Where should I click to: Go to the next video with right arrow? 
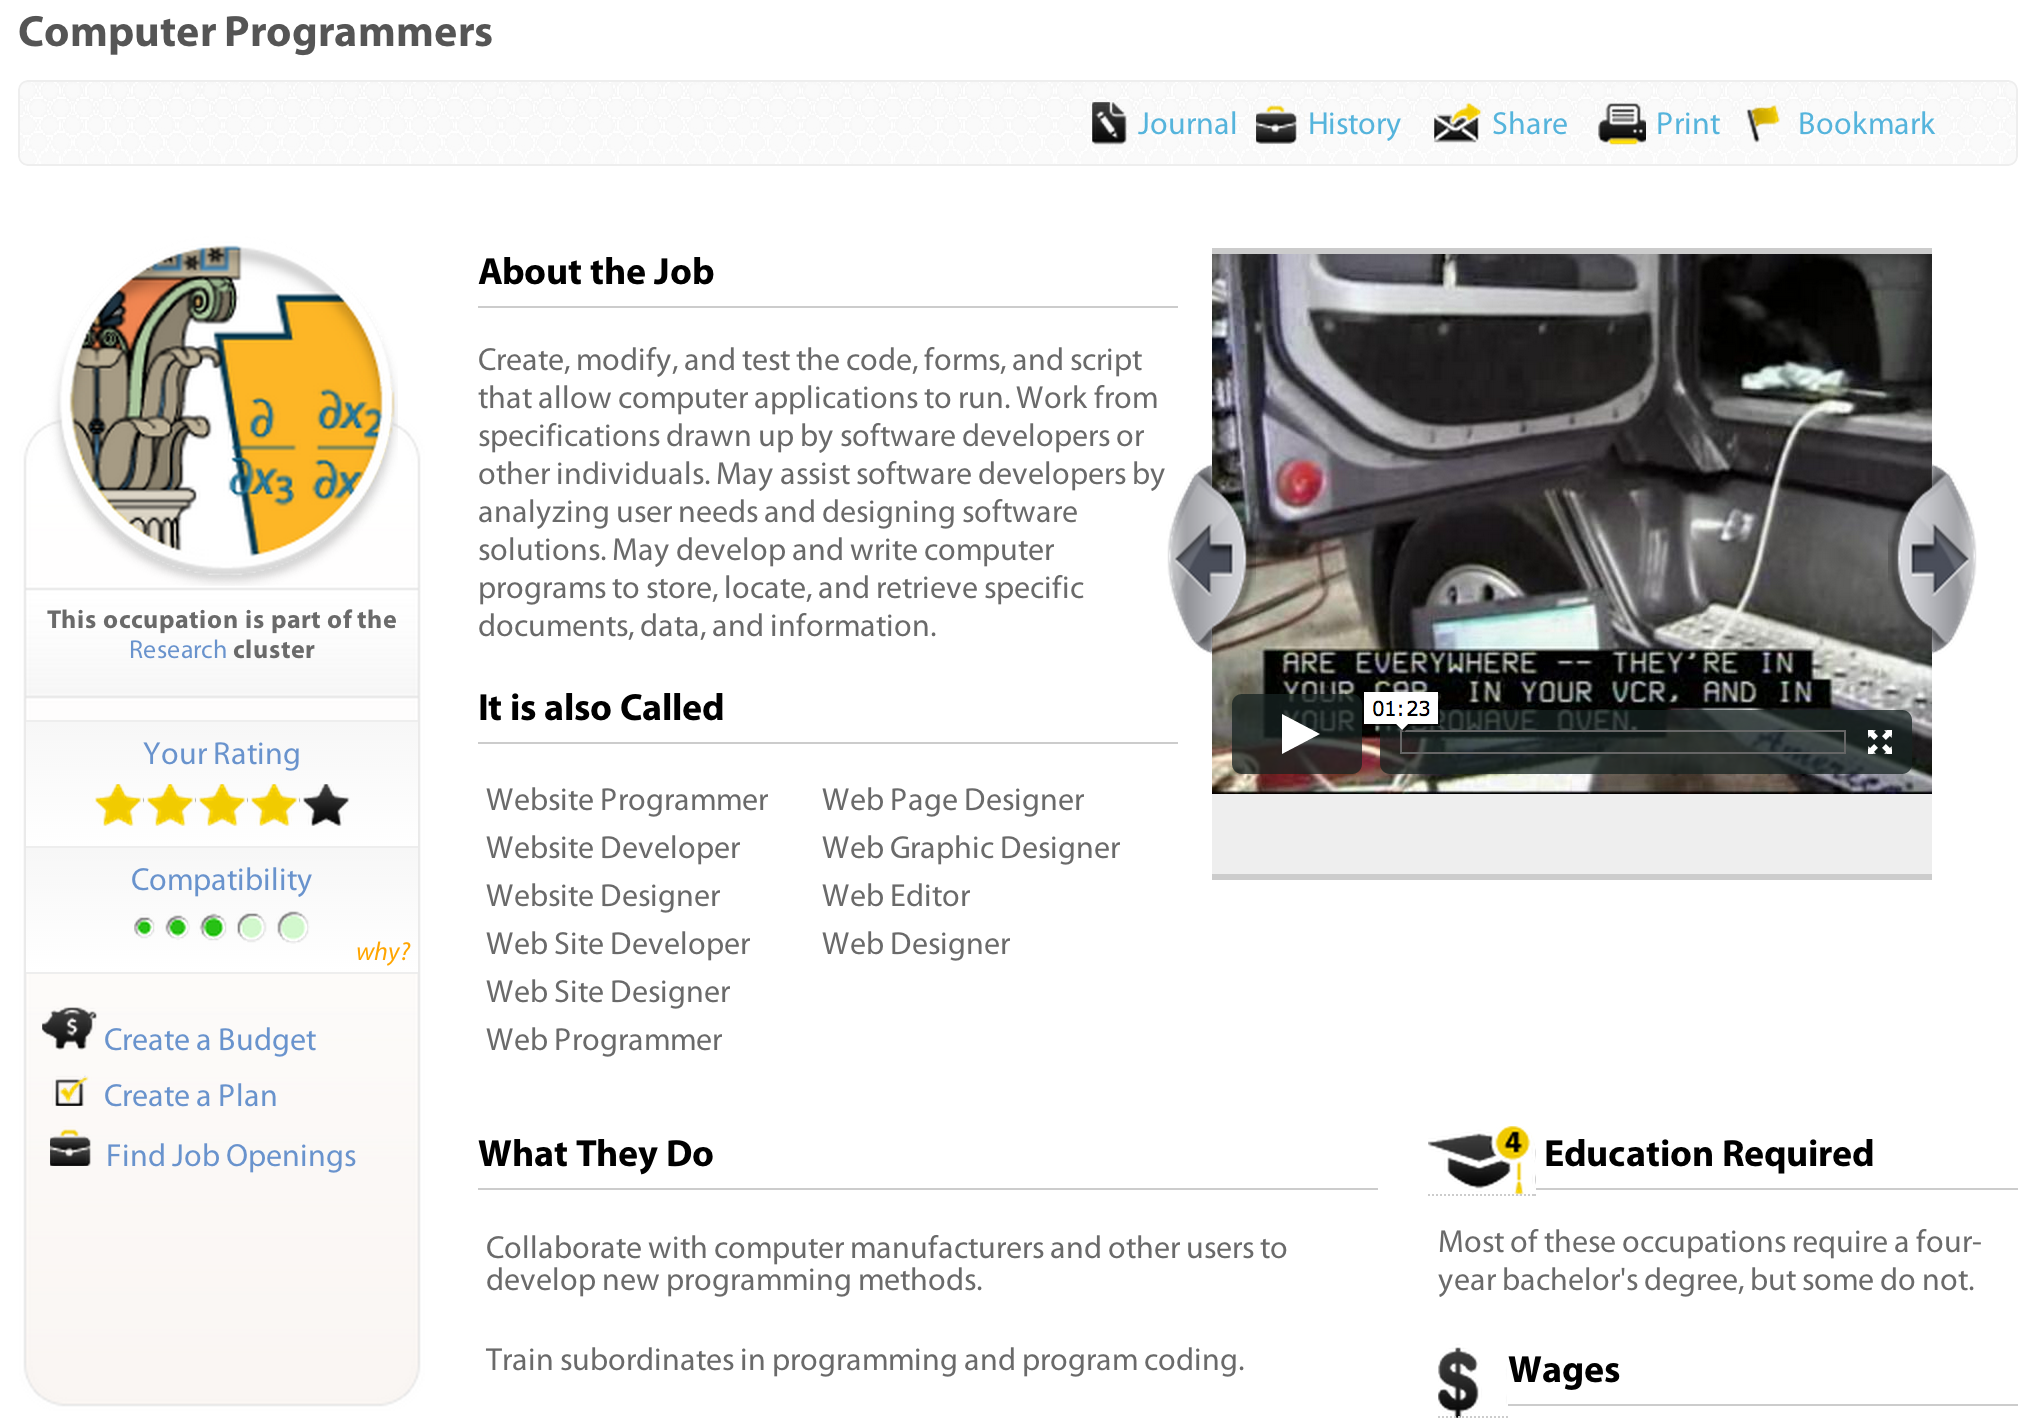click(x=1937, y=559)
